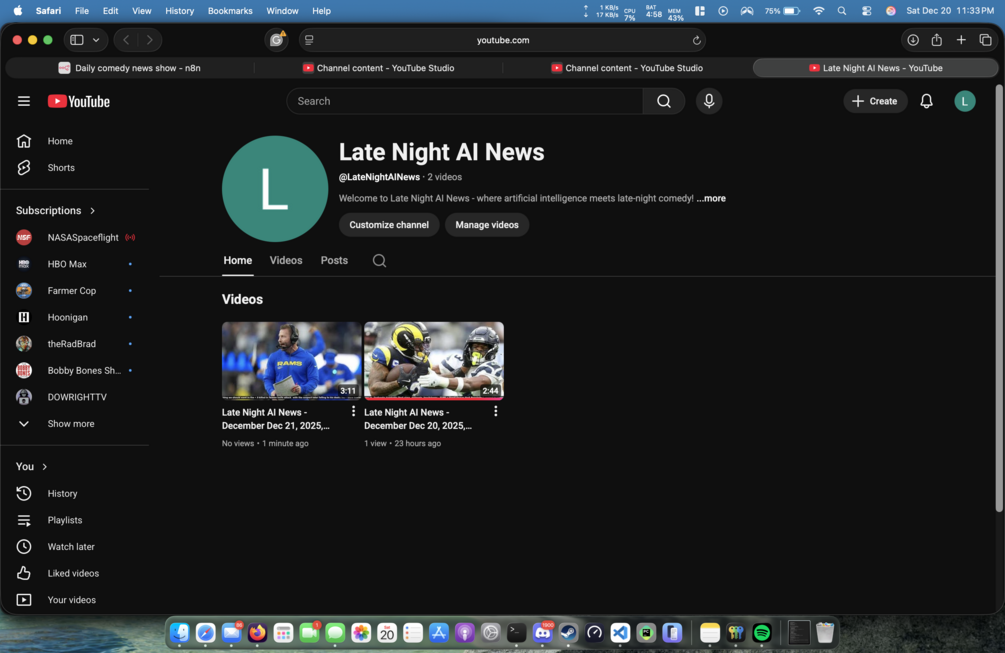Click the Wi-Fi status icon
The image size is (1005, 653).
point(818,11)
